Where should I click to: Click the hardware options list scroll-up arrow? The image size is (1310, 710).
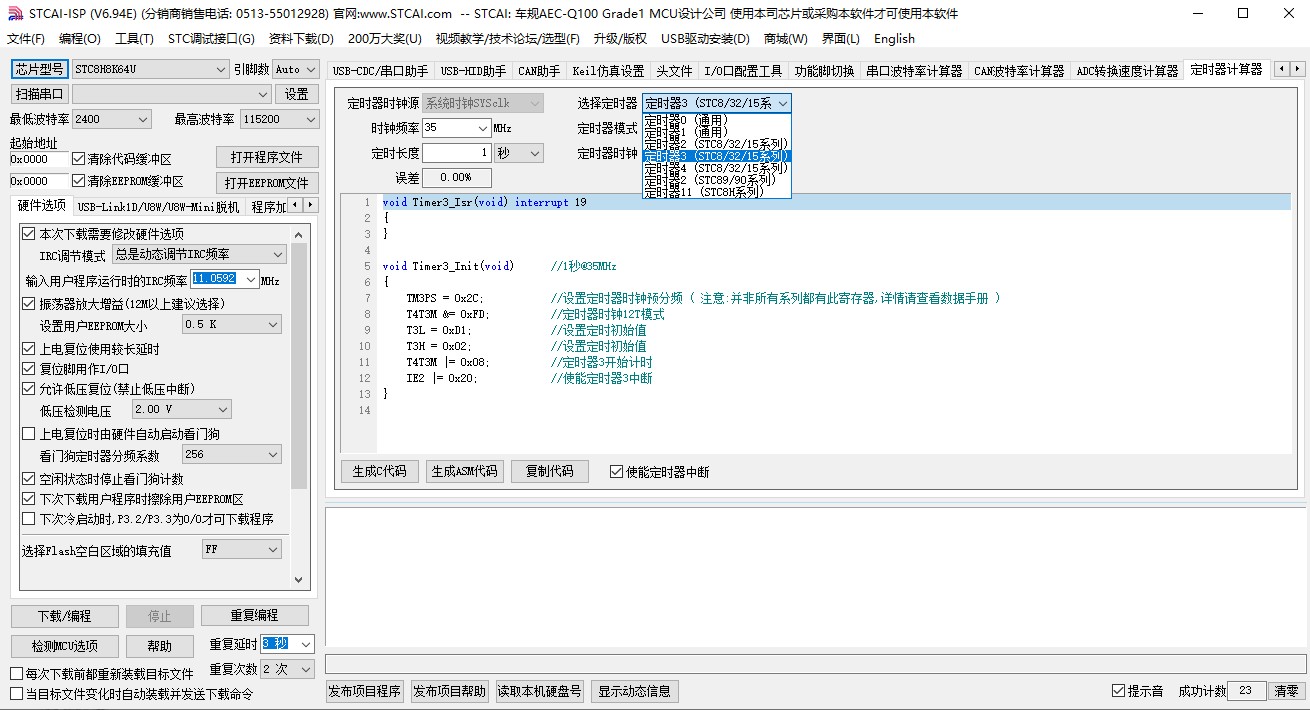click(x=299, y=234)
